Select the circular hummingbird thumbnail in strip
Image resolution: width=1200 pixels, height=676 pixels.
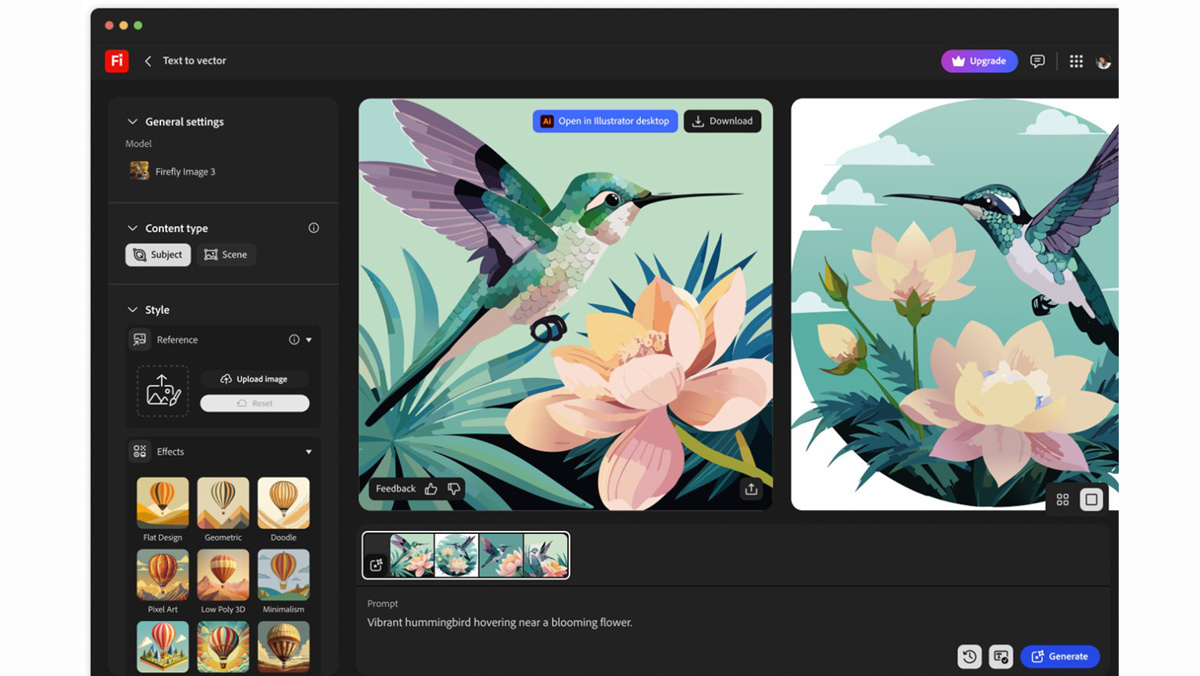(x=456, y=555)
